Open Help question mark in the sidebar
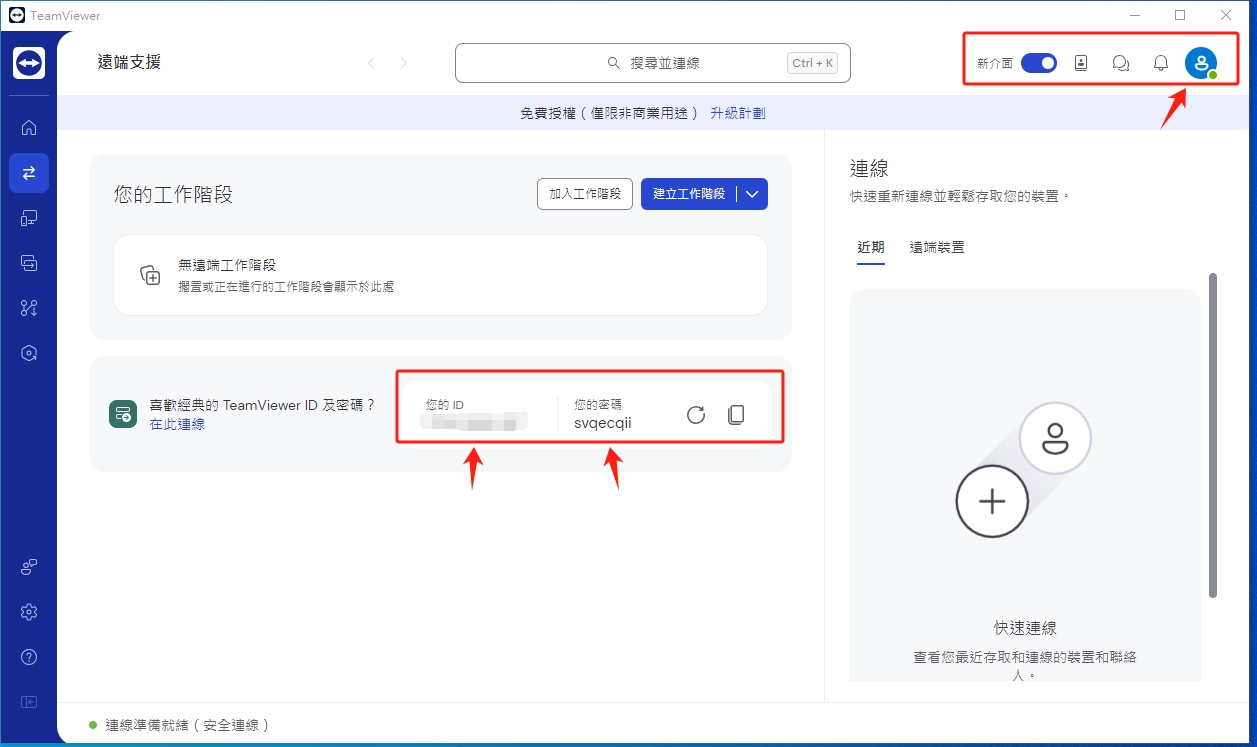The height and width of the screenshot is (747, 1257). 29,657
